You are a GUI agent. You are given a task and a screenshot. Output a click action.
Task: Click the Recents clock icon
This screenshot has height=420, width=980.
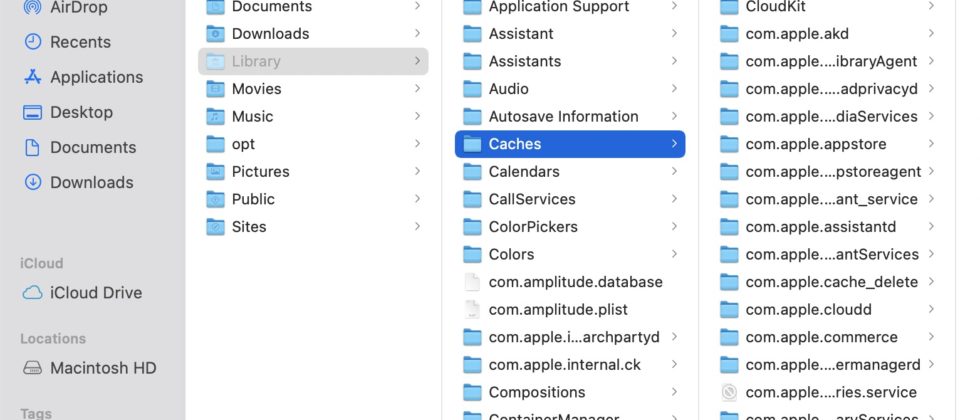(x=33, y=42)
